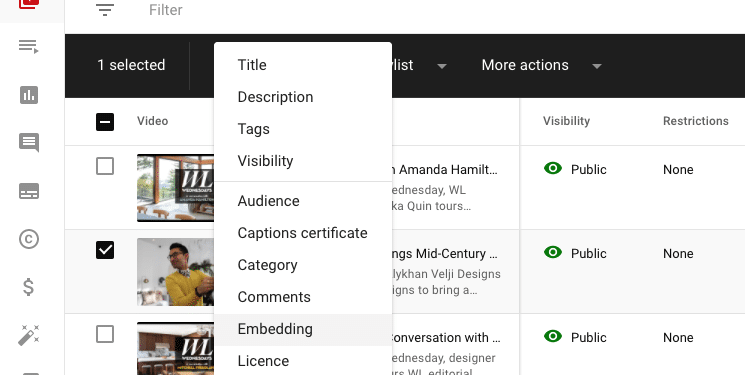Uncheck the Mid-Century video checkbox

(105, 250)
